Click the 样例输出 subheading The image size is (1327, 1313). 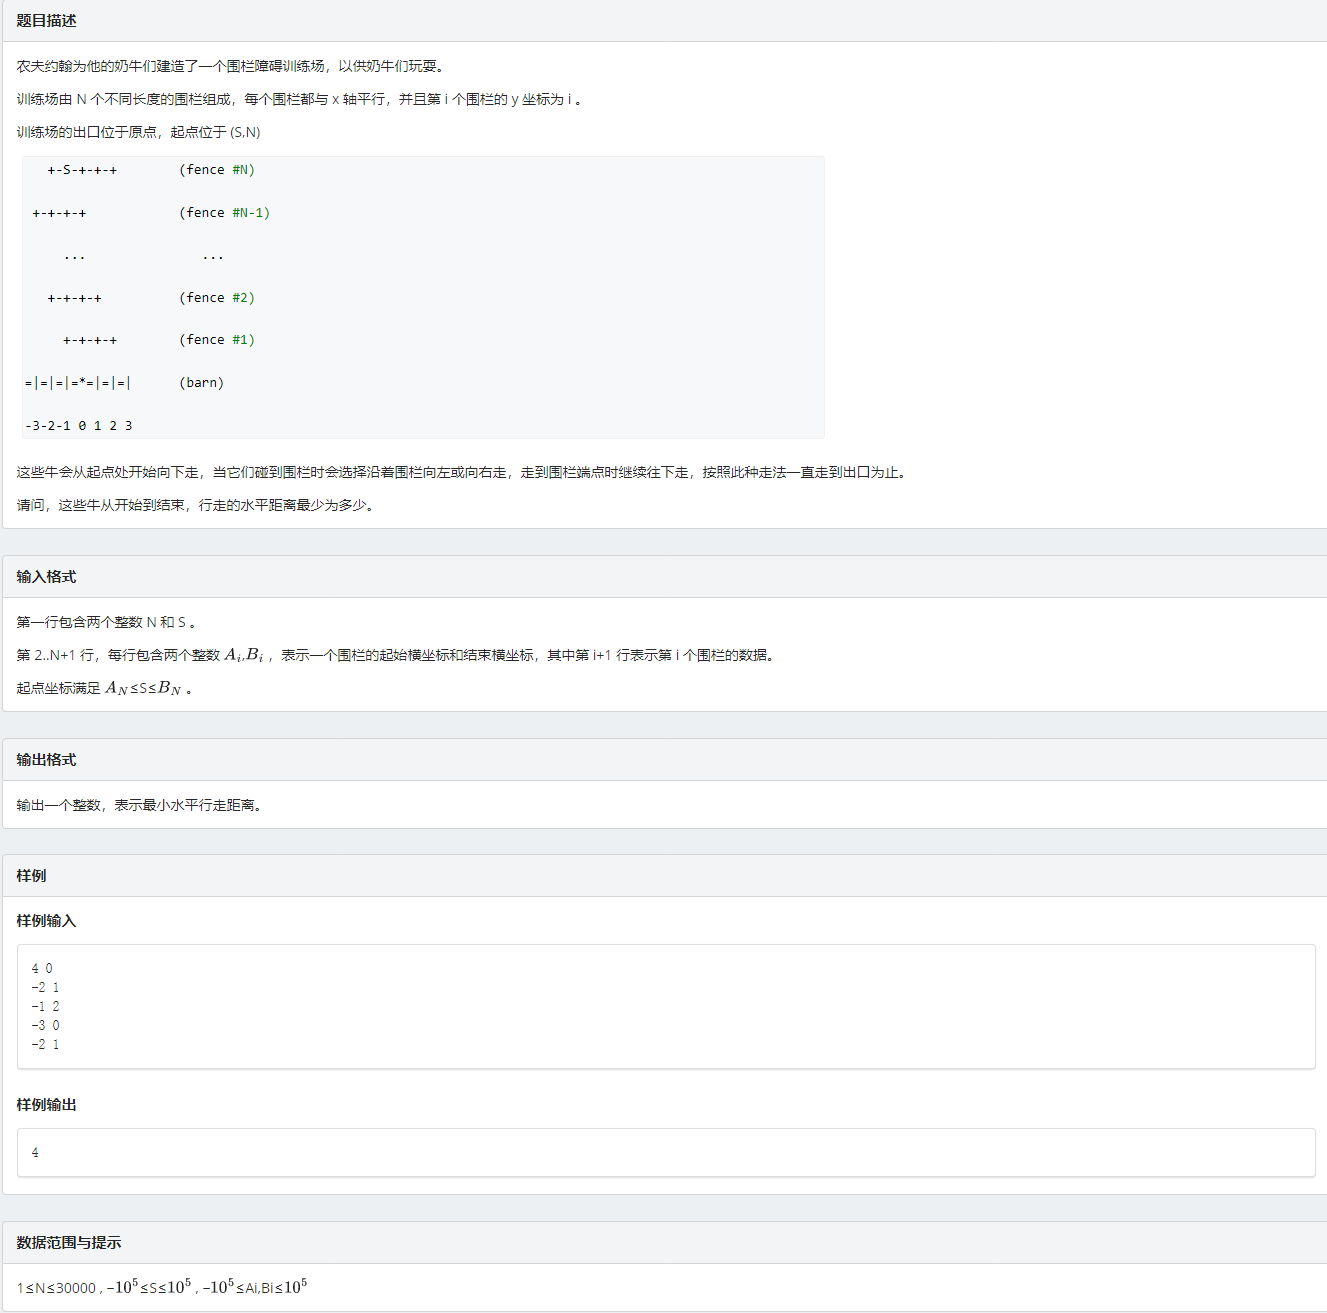tap(46, 1105)
